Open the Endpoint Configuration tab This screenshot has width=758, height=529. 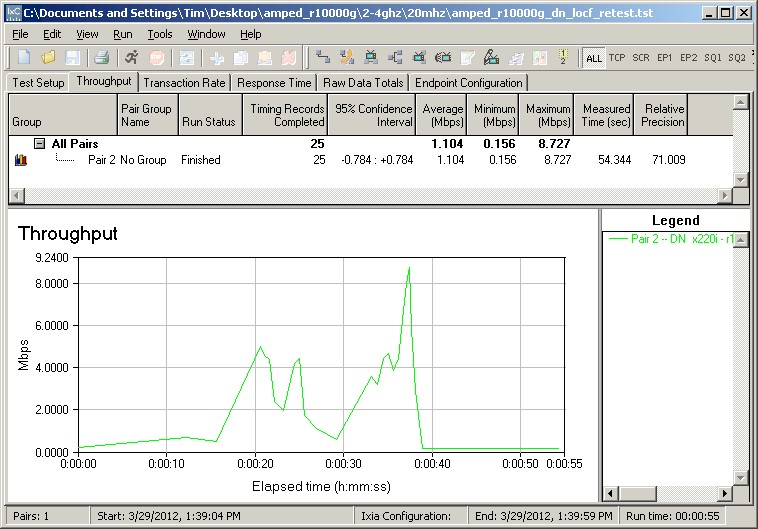(x=468, y=83)
